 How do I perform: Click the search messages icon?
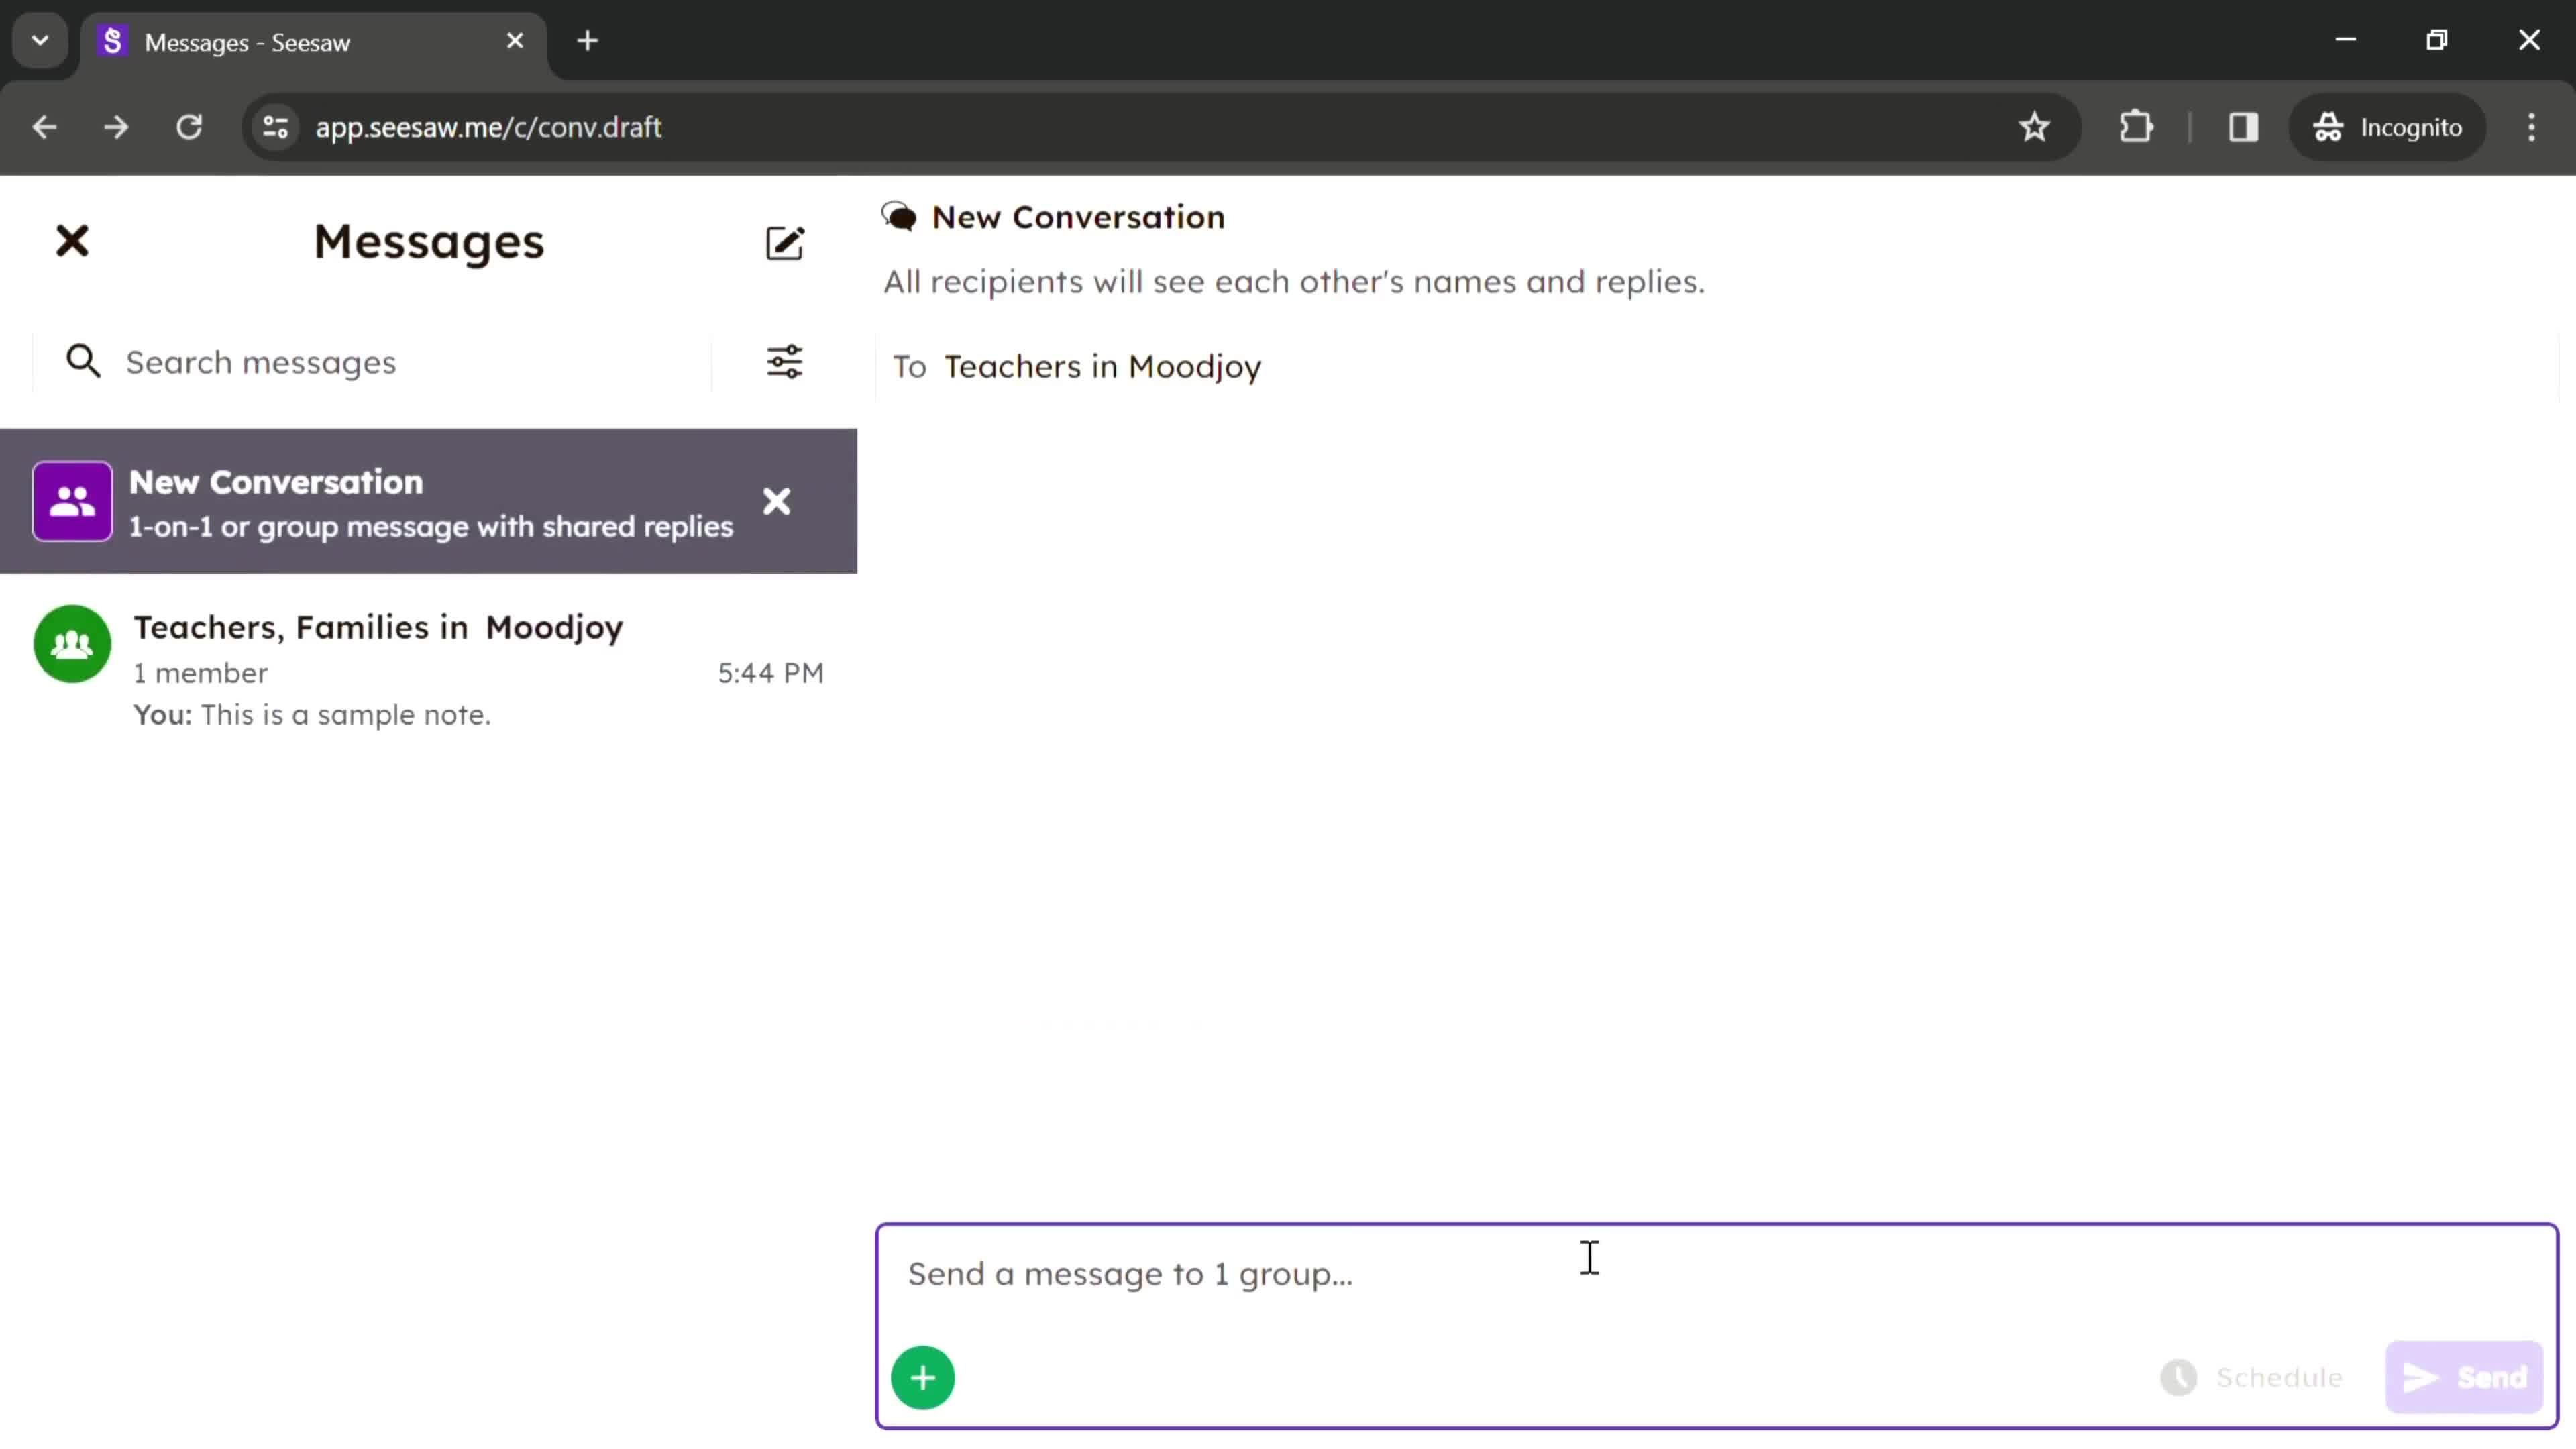point(83,361)
